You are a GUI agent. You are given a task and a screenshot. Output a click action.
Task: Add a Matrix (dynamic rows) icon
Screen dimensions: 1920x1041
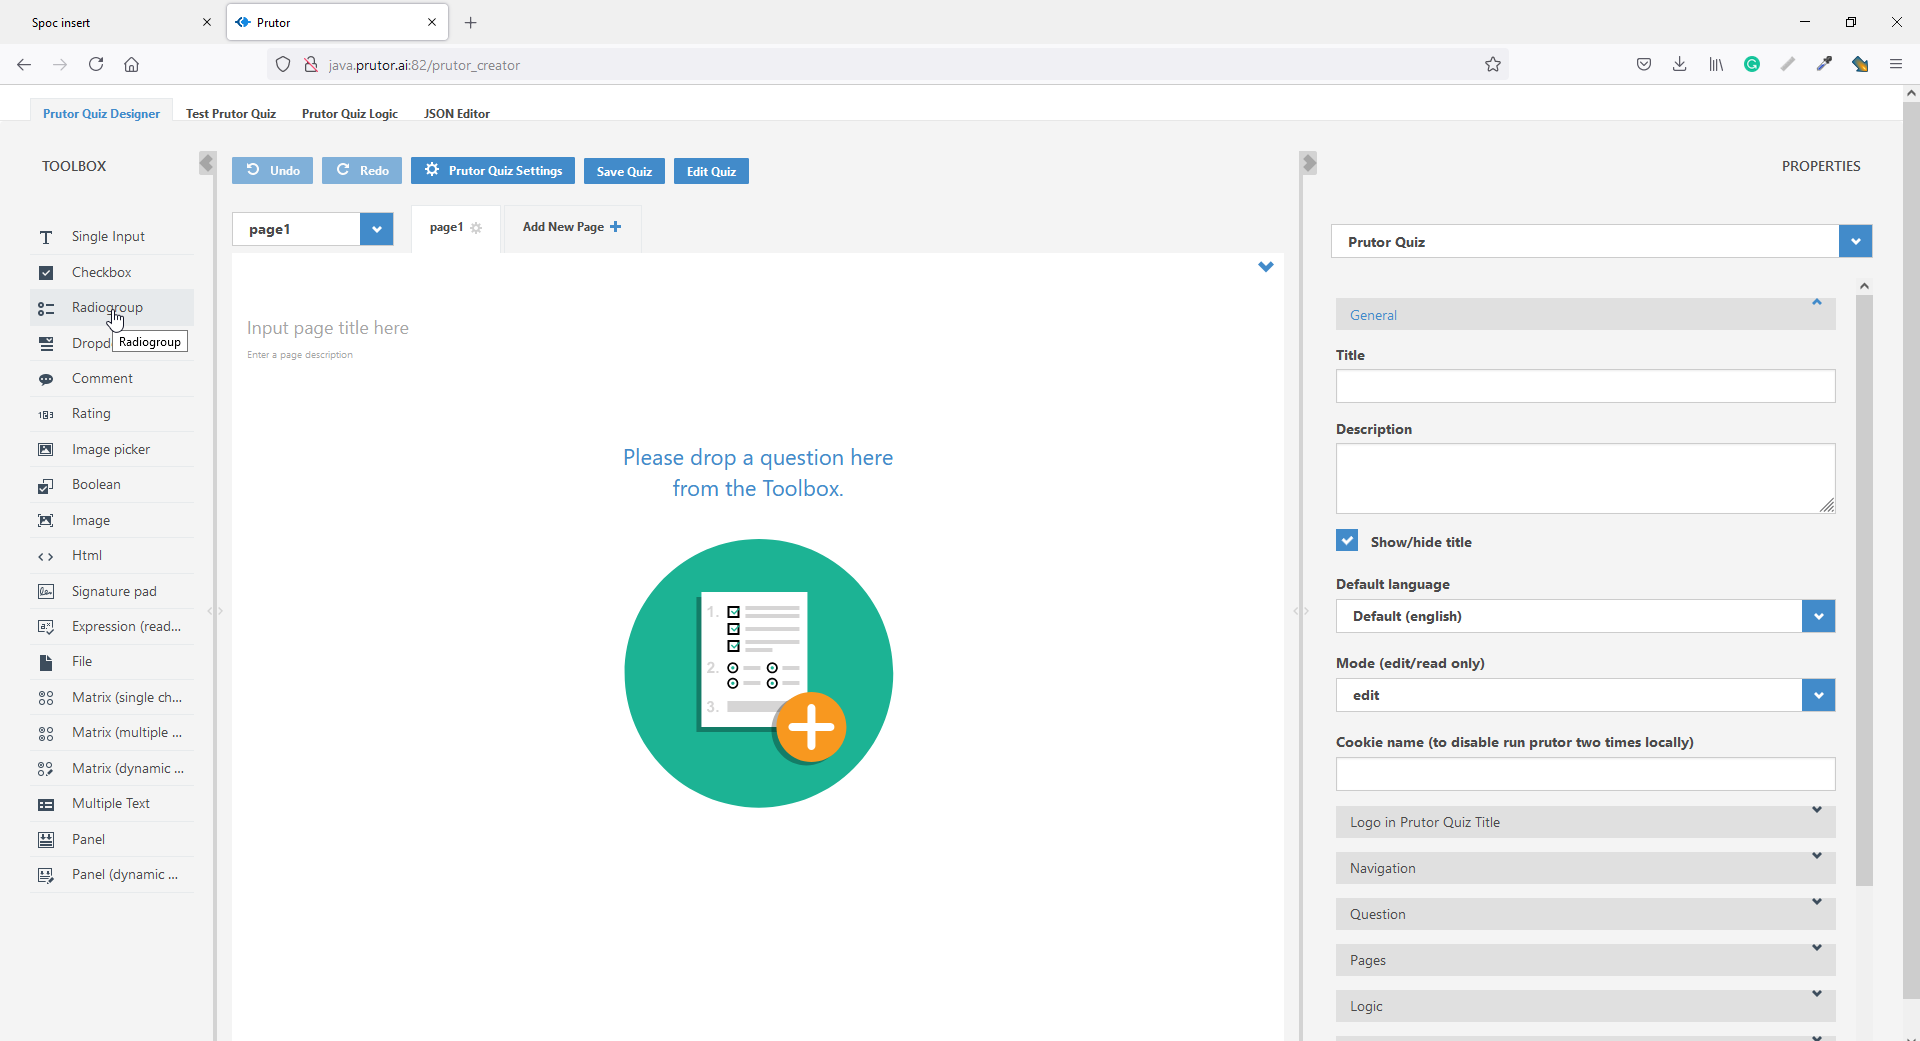click(x=46, y=769)
